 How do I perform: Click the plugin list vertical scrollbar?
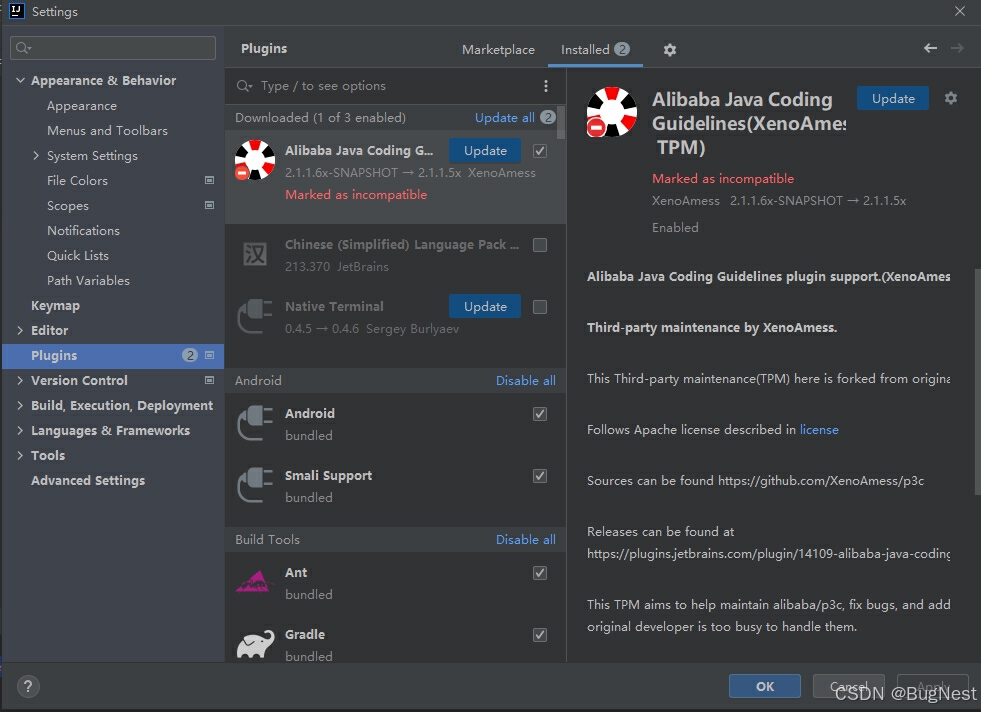(561, 122)
